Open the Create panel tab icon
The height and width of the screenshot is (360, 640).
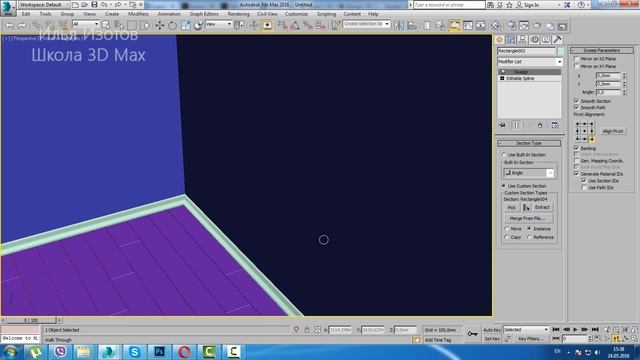(x=500, y=40)
